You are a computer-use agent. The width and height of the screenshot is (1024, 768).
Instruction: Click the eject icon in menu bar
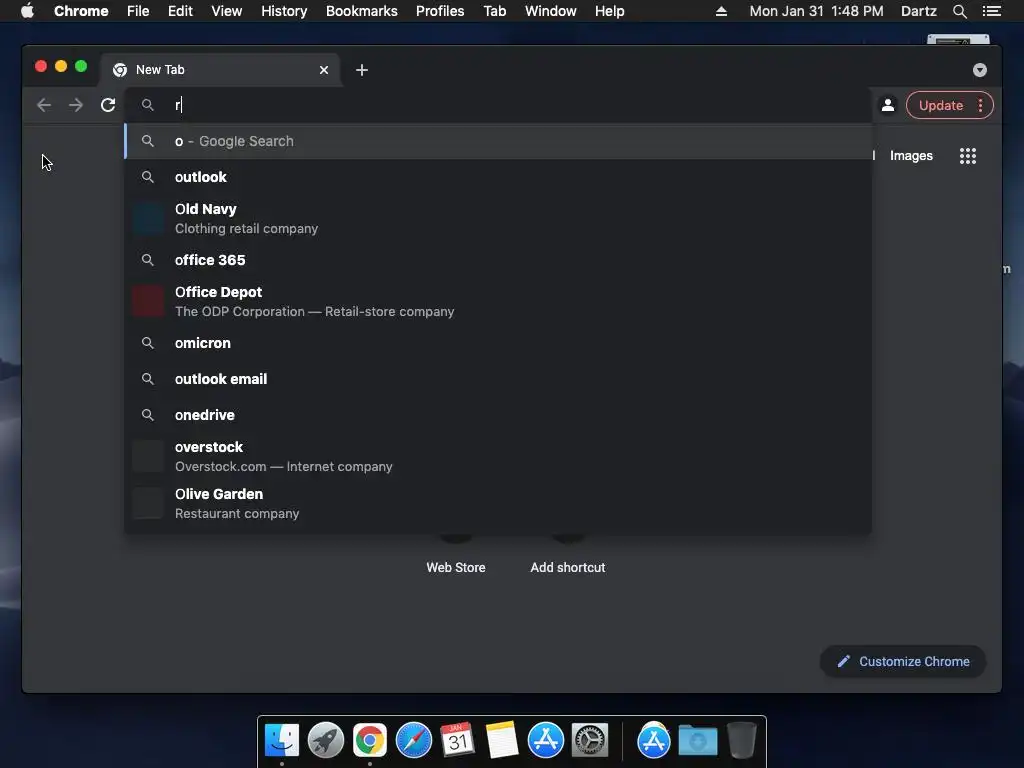coord(721,11)
